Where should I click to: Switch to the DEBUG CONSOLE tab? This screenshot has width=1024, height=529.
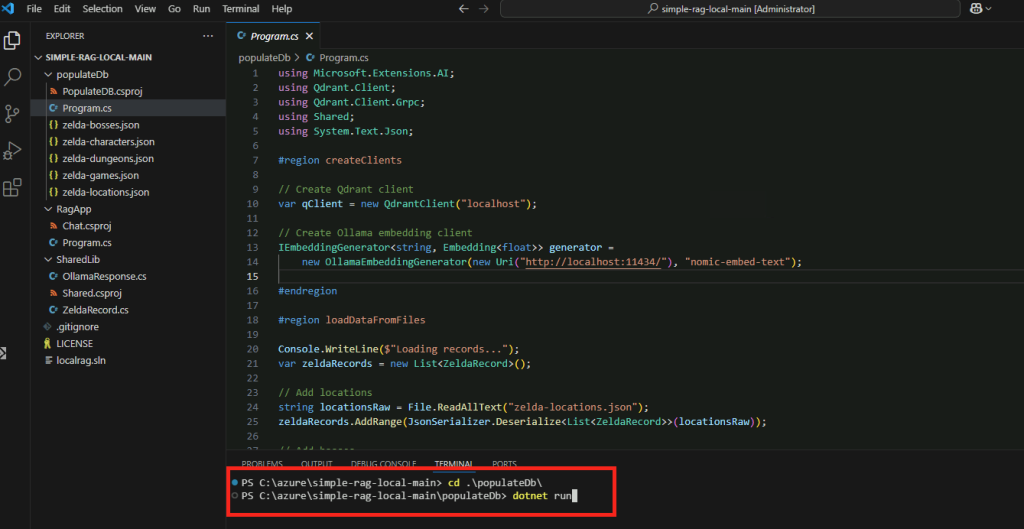point(383,464)
